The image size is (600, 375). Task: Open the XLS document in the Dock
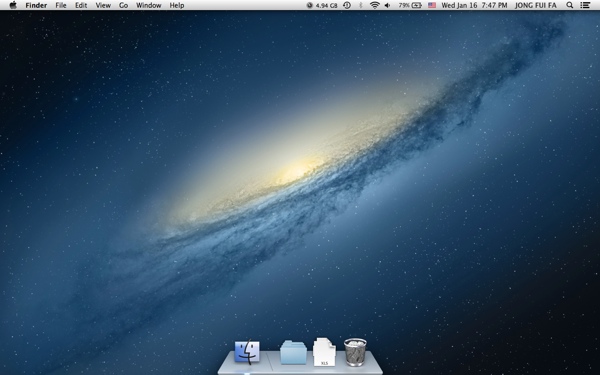click(324, 352)
